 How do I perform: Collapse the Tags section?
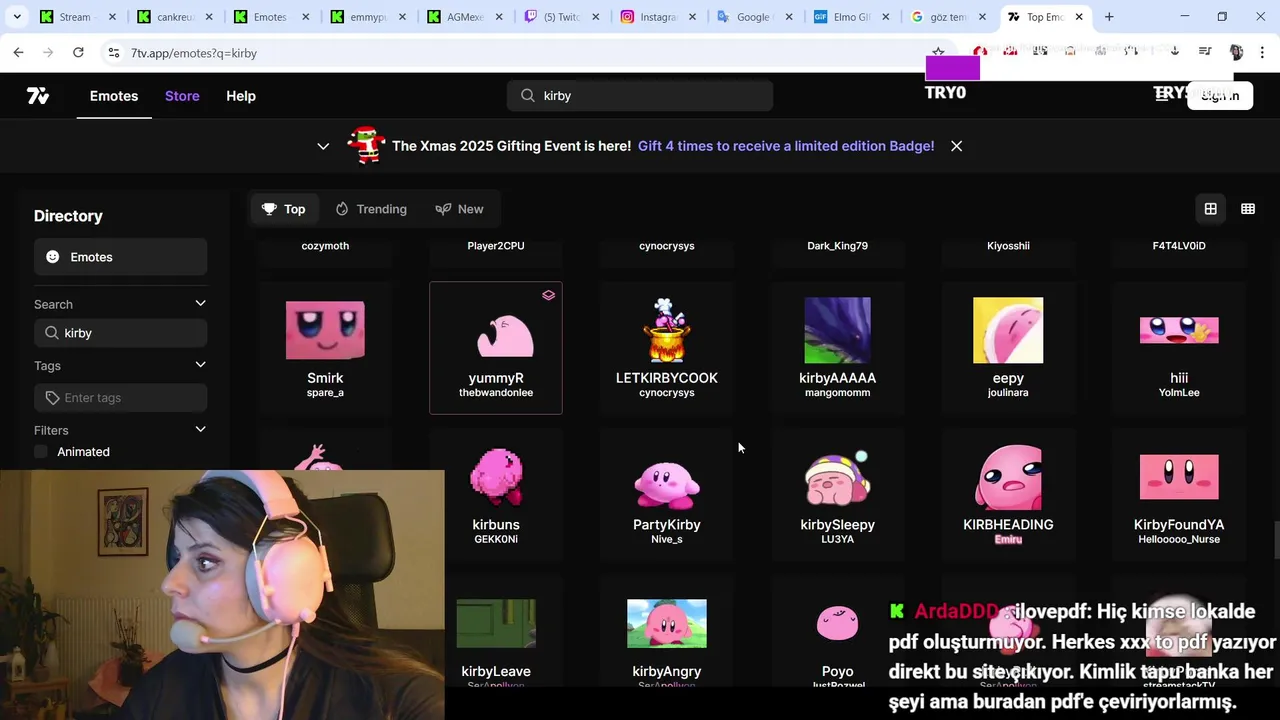pos(200,365)
